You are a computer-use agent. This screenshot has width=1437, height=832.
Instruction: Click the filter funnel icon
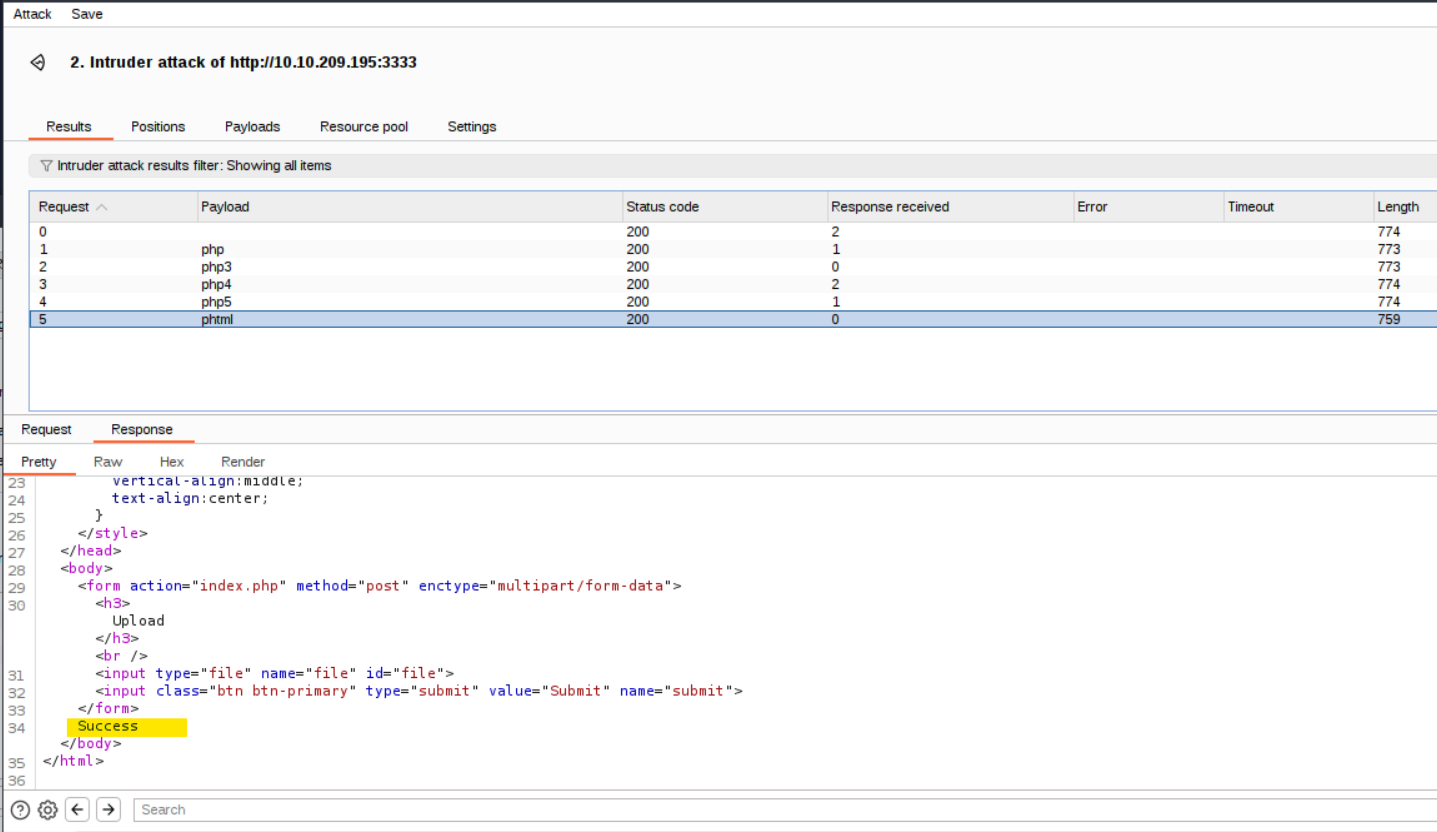click(46, 166)
